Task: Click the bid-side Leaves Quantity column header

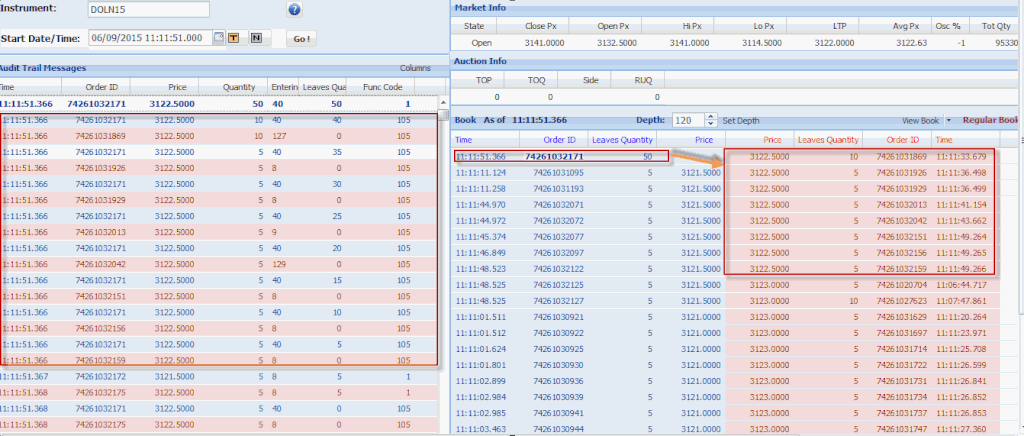Action: pos(624,140)
